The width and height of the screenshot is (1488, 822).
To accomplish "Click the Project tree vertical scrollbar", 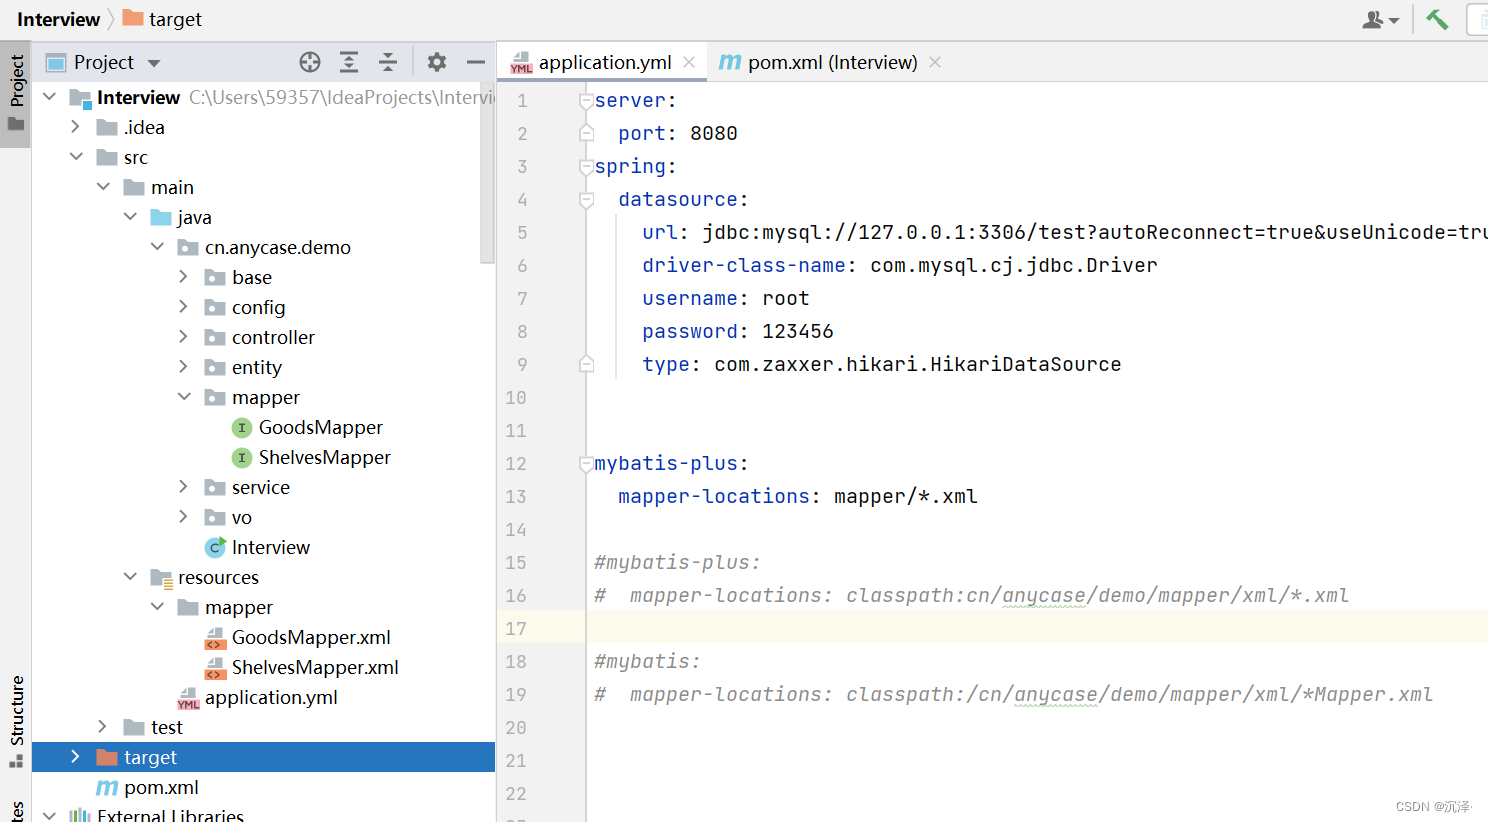I will pyautogui.click(x=487, y=172).
